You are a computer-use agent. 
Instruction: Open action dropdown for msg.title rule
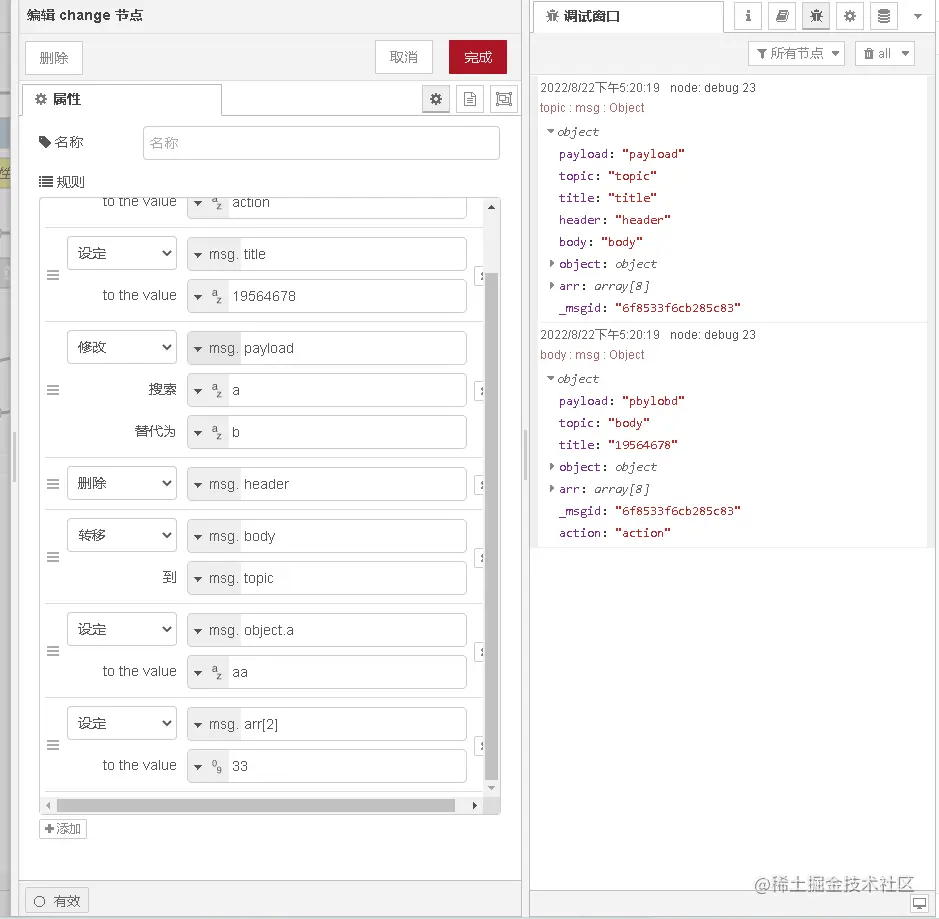122,253
